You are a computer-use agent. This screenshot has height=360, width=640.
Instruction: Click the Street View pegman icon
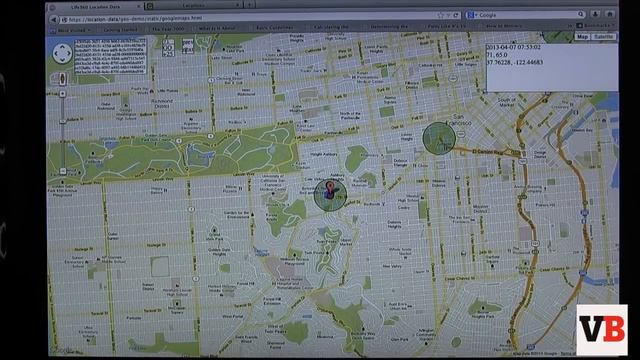[62, 78]
